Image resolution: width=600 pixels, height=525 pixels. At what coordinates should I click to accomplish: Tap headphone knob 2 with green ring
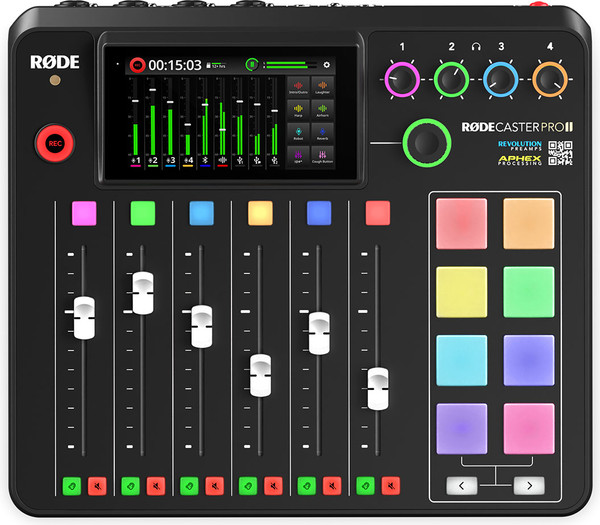[x=452, y=79]
